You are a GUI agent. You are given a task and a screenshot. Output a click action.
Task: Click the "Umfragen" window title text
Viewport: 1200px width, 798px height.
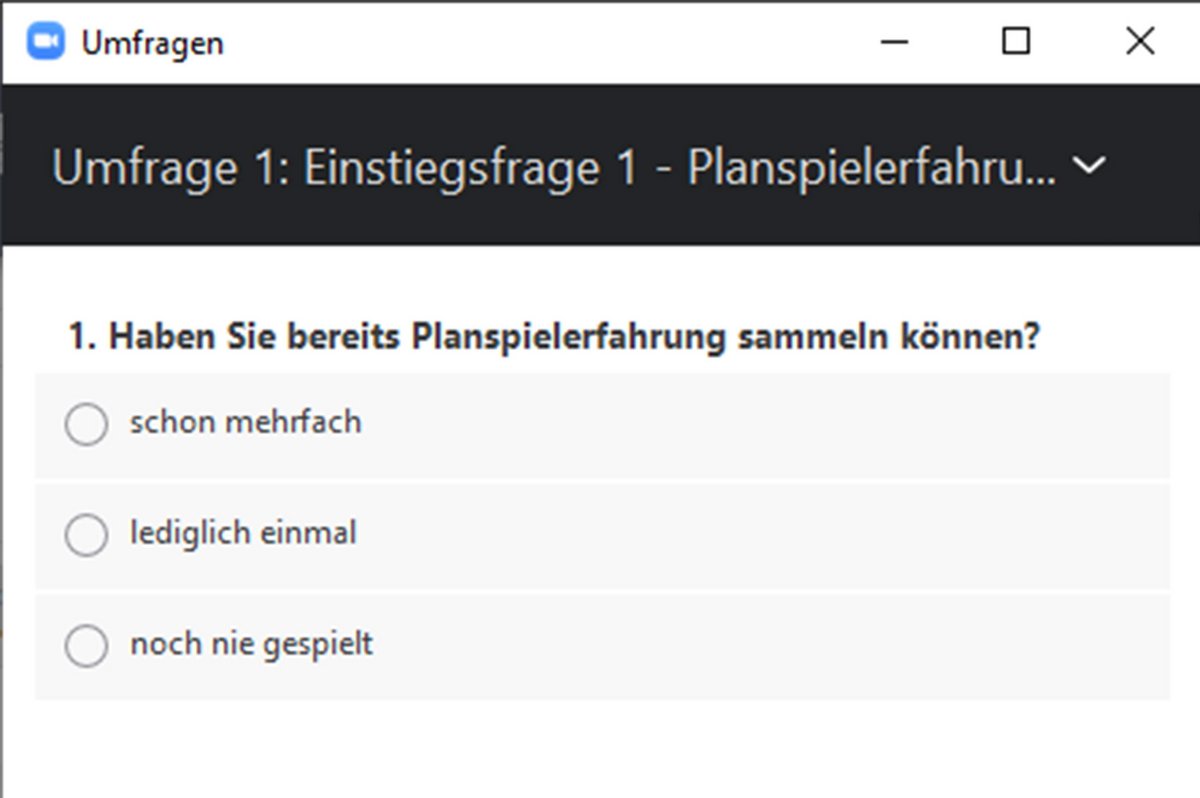click(x=152, y=43)
